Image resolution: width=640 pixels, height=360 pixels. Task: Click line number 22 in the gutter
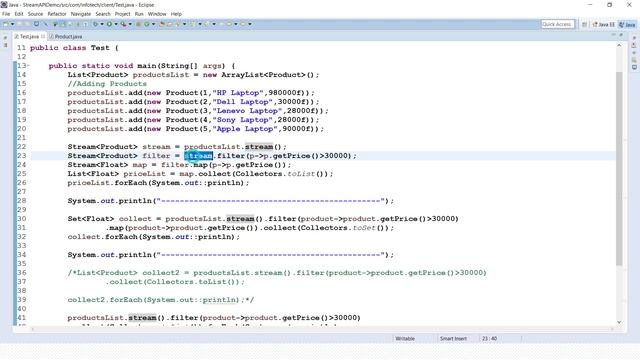click(x=21, y=147)
